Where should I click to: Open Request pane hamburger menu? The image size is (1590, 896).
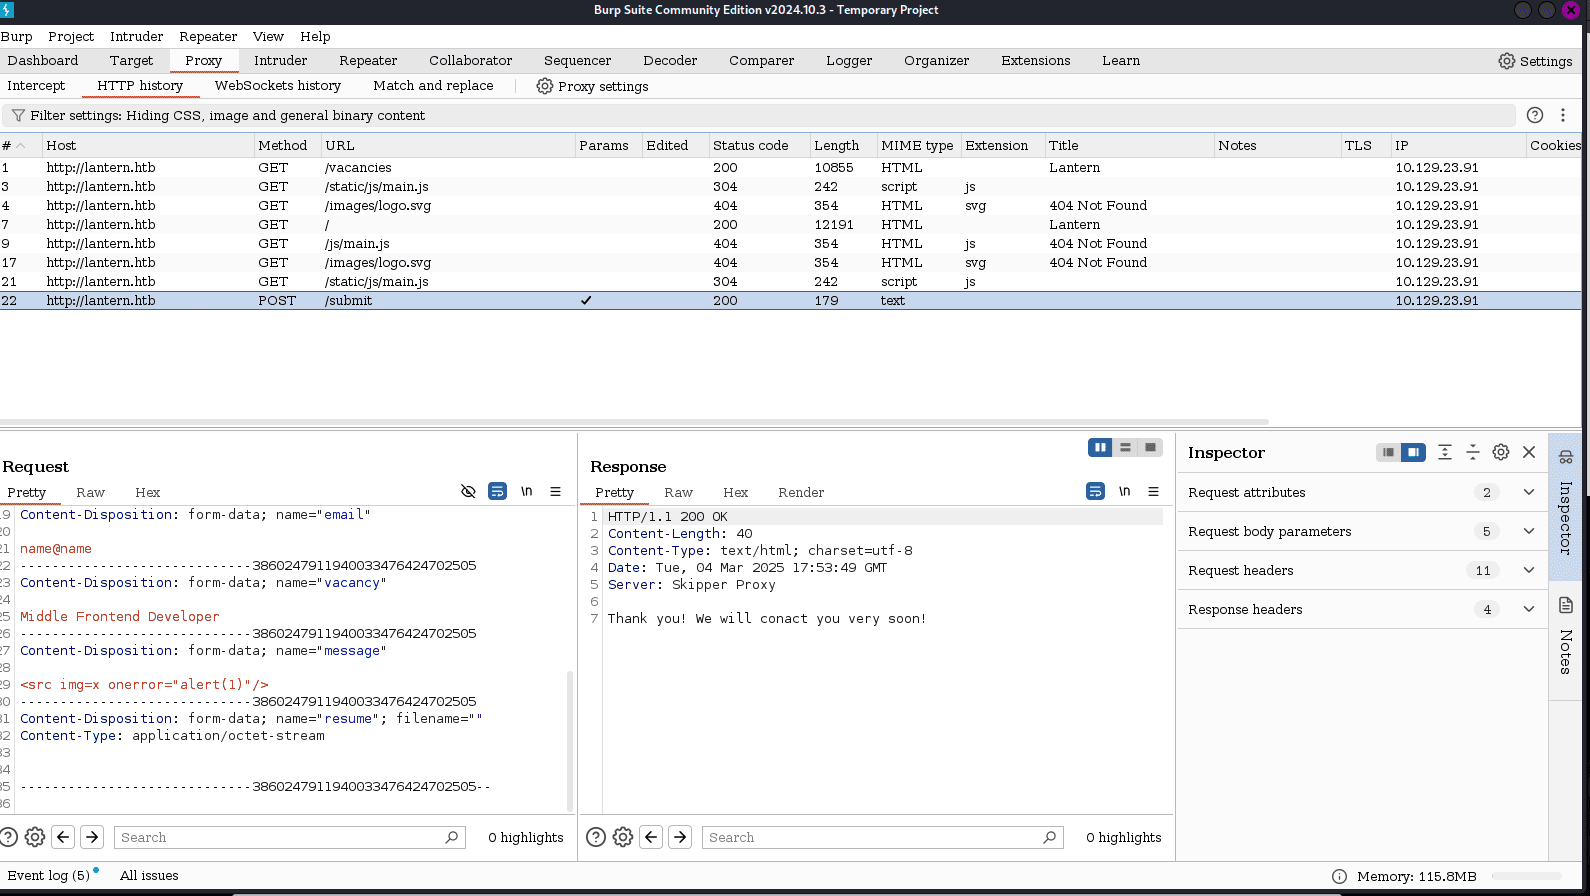coord(555,491)
